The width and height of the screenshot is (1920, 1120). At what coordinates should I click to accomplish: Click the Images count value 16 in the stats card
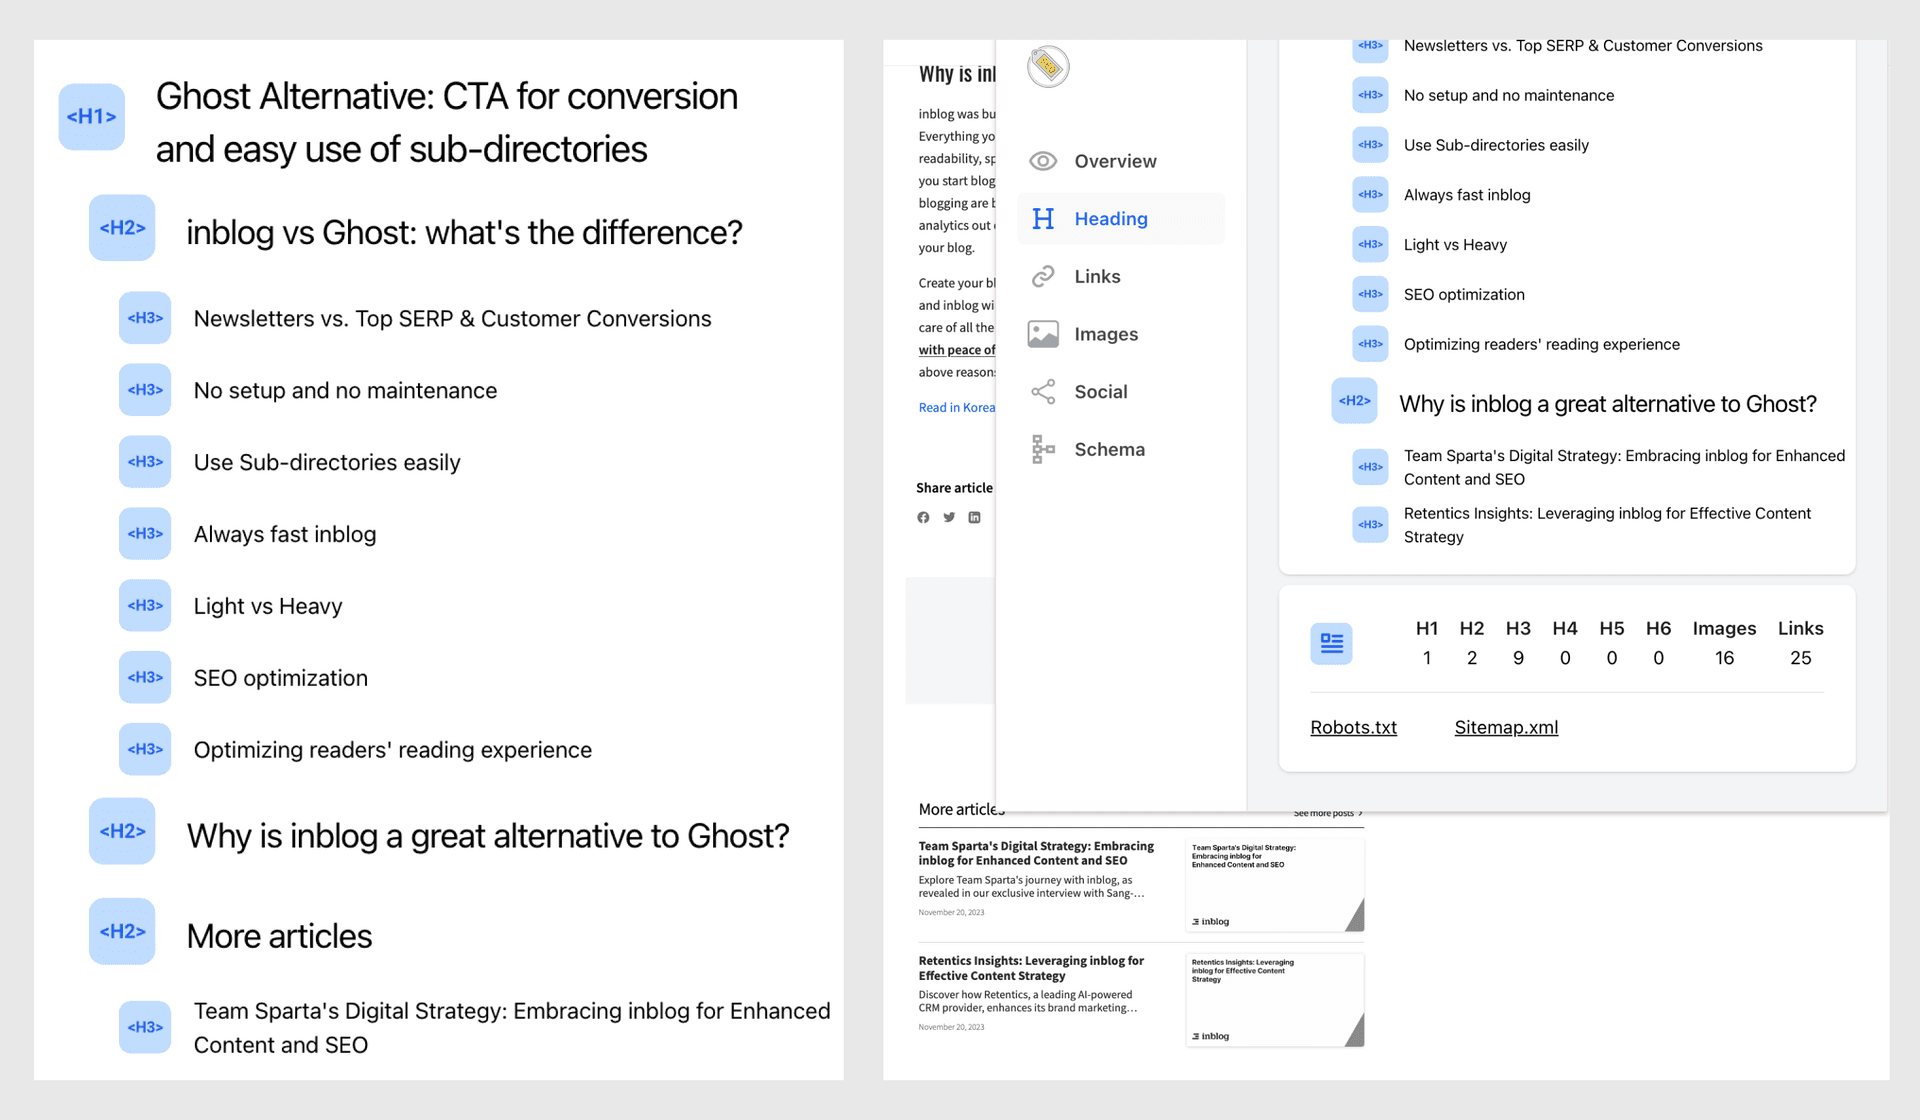tap(1724, 658)
